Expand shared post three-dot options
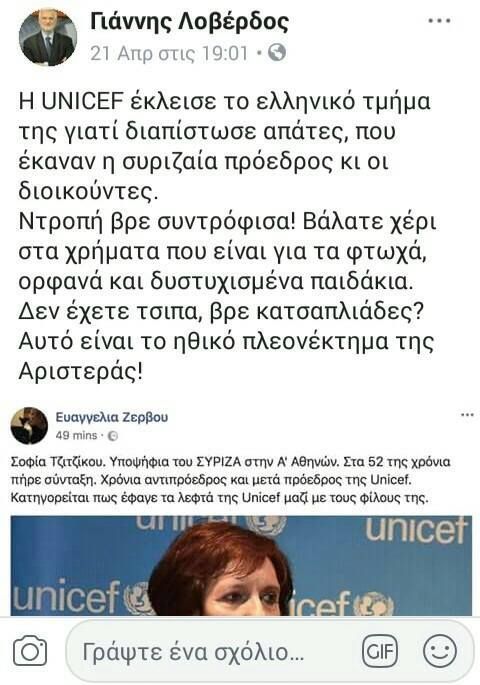This screenshot has height=685, width=480. tap(467, 415)
